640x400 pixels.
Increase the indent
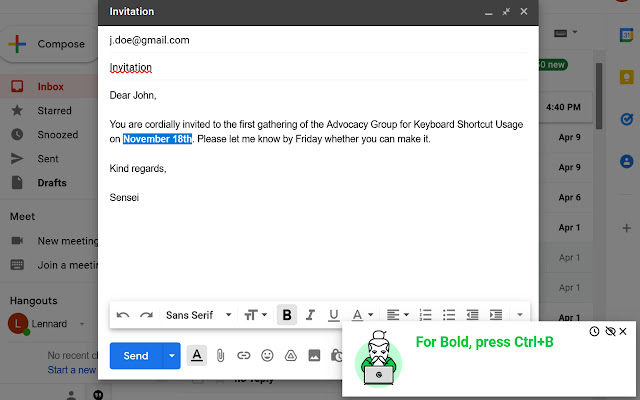496,315
